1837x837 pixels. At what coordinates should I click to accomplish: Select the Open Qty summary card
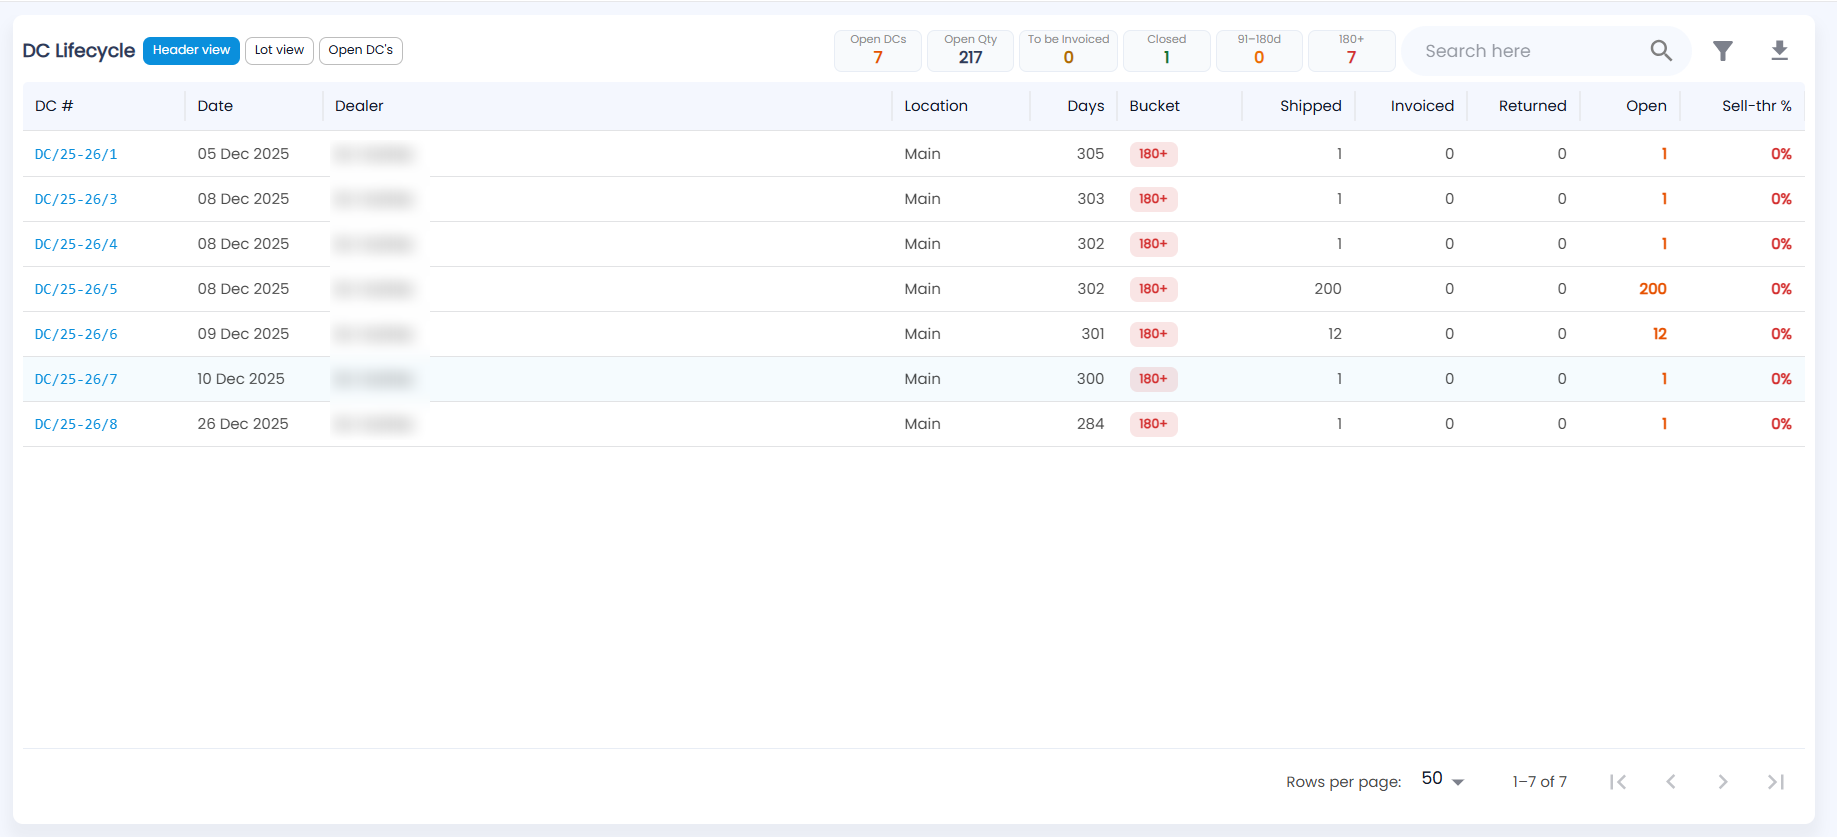(970, 51)
